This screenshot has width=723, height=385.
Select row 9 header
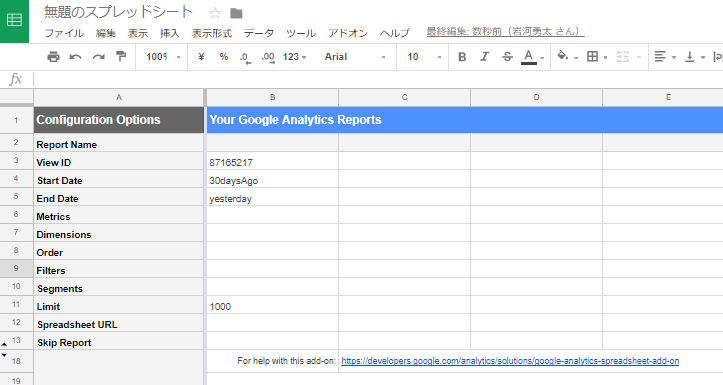[x=17, y=268]
